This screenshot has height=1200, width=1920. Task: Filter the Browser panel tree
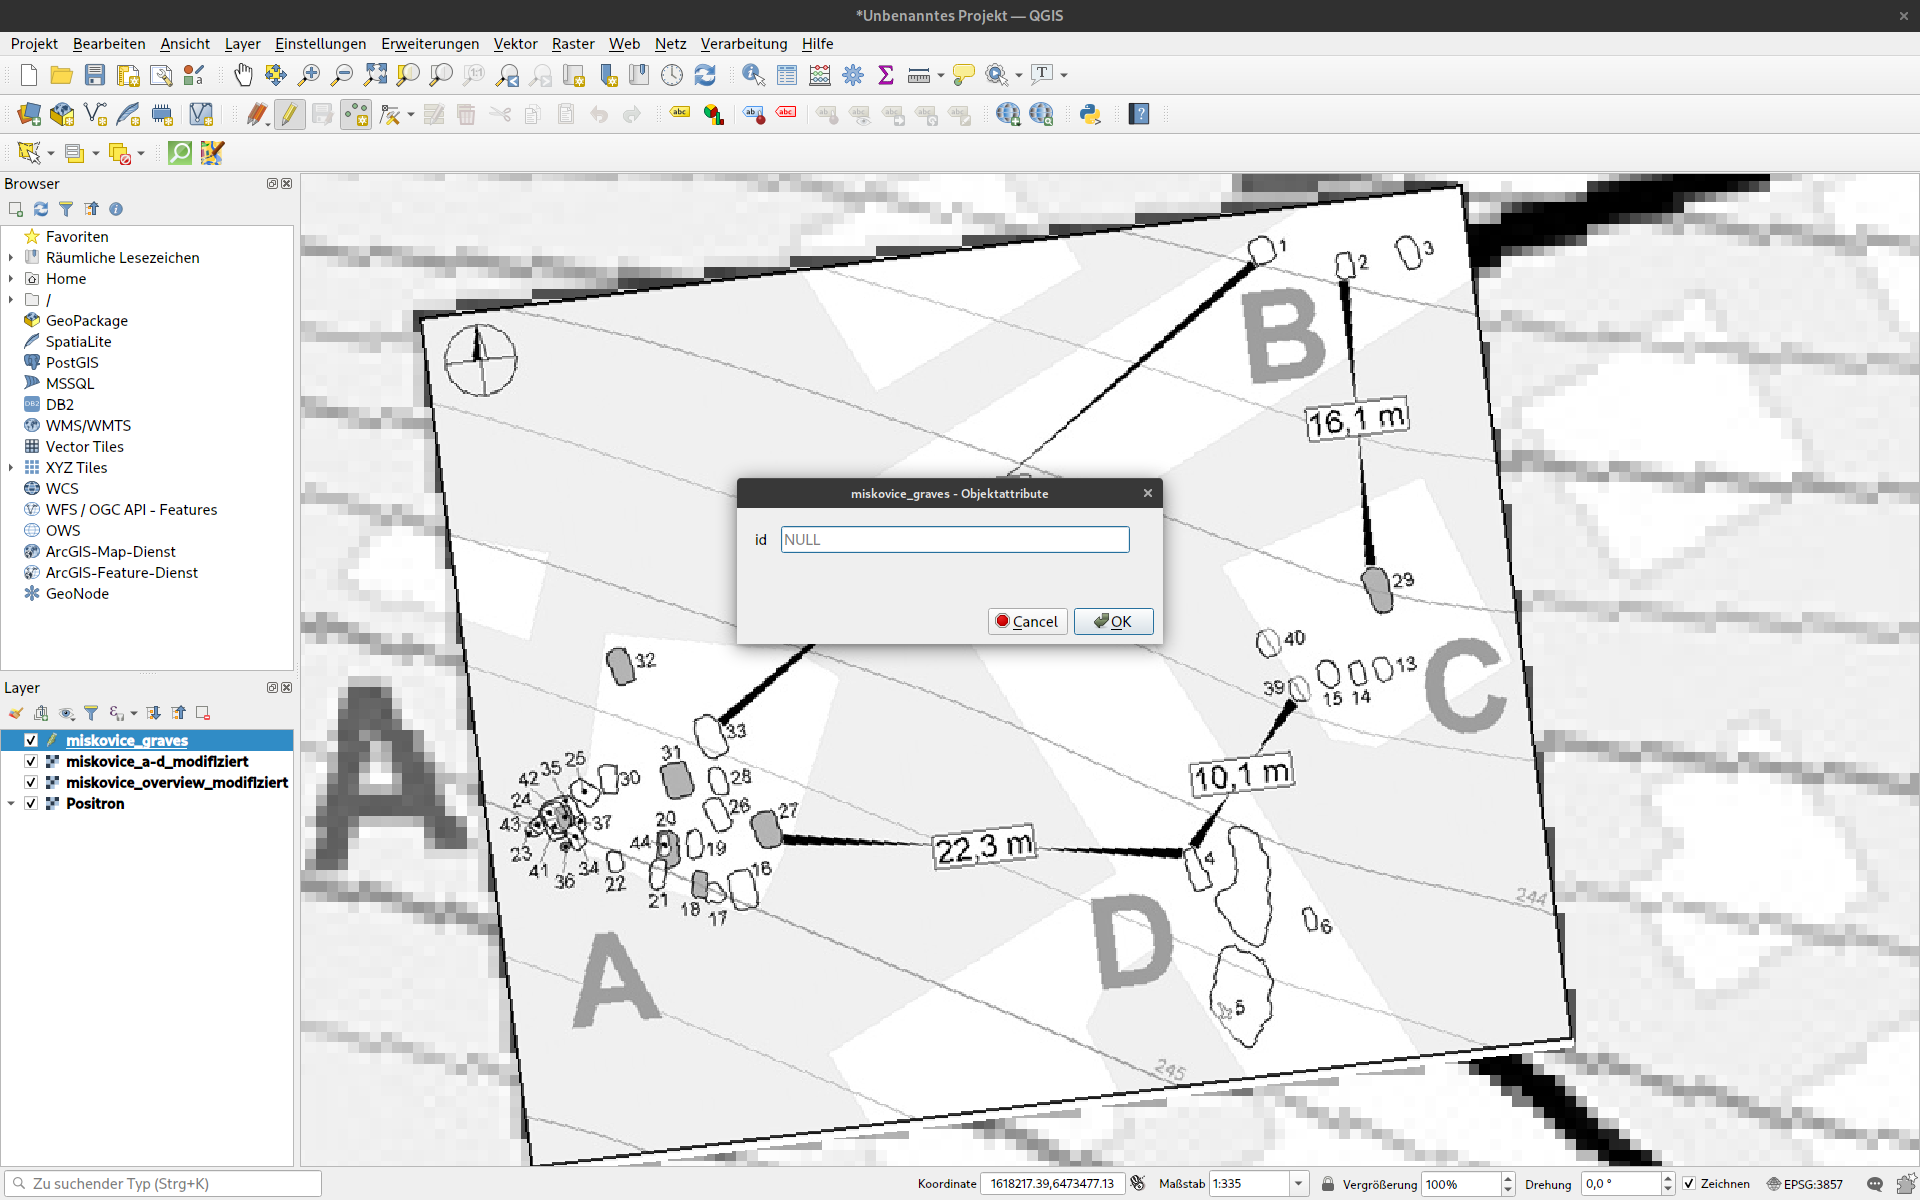pyautogui.click(x=66, y=209)
